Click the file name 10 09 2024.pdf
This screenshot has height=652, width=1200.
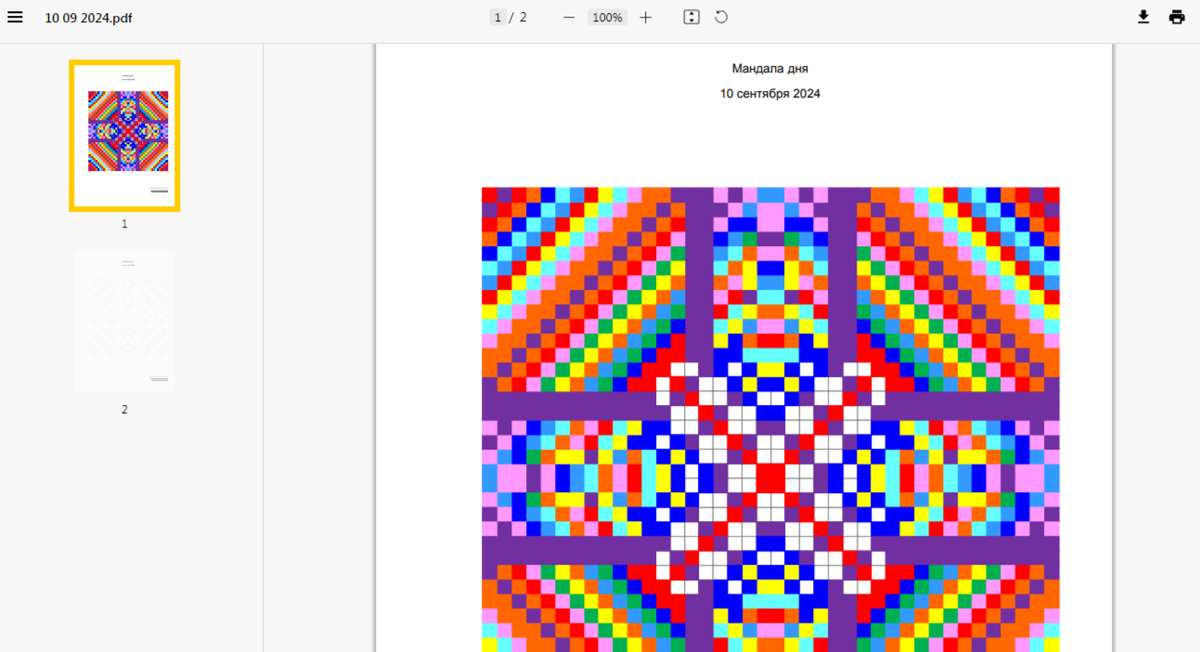click(88, 18)
